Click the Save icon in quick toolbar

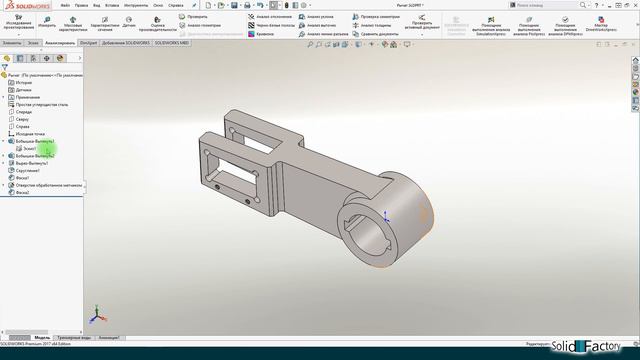[x=234, y=5]
